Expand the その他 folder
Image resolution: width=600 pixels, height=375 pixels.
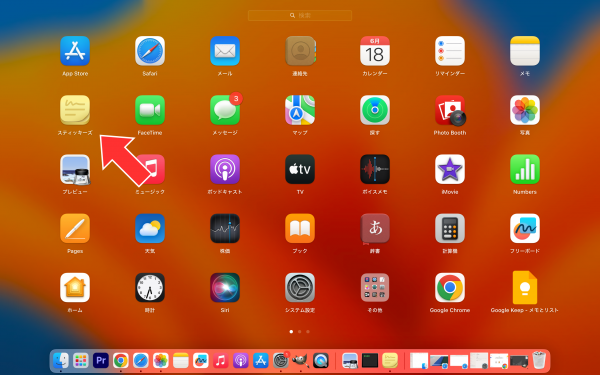(375, 288)
